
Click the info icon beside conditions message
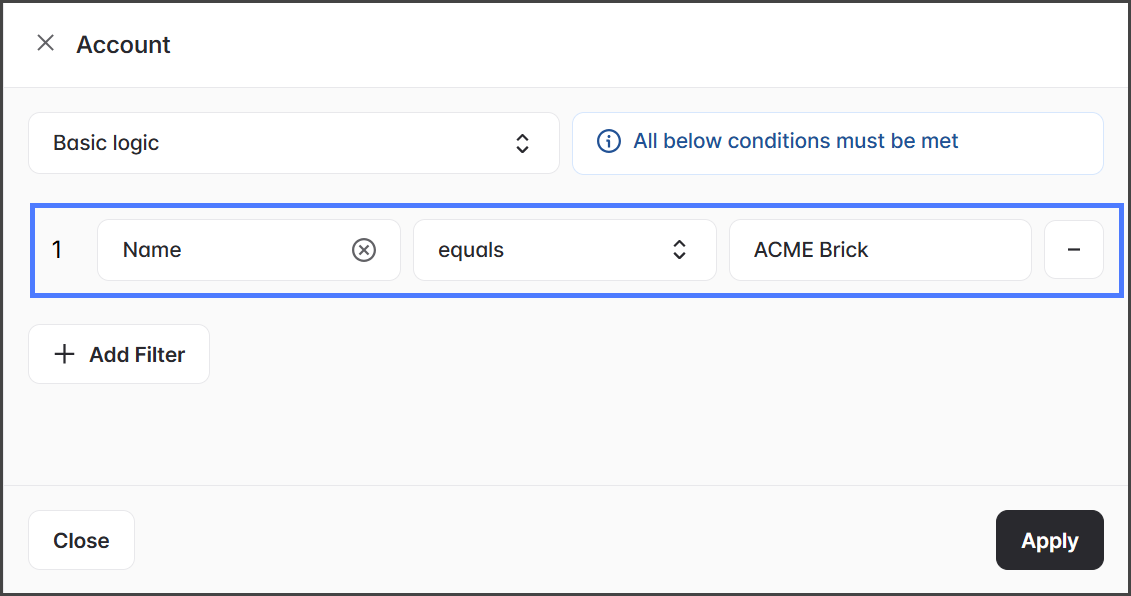608,142
